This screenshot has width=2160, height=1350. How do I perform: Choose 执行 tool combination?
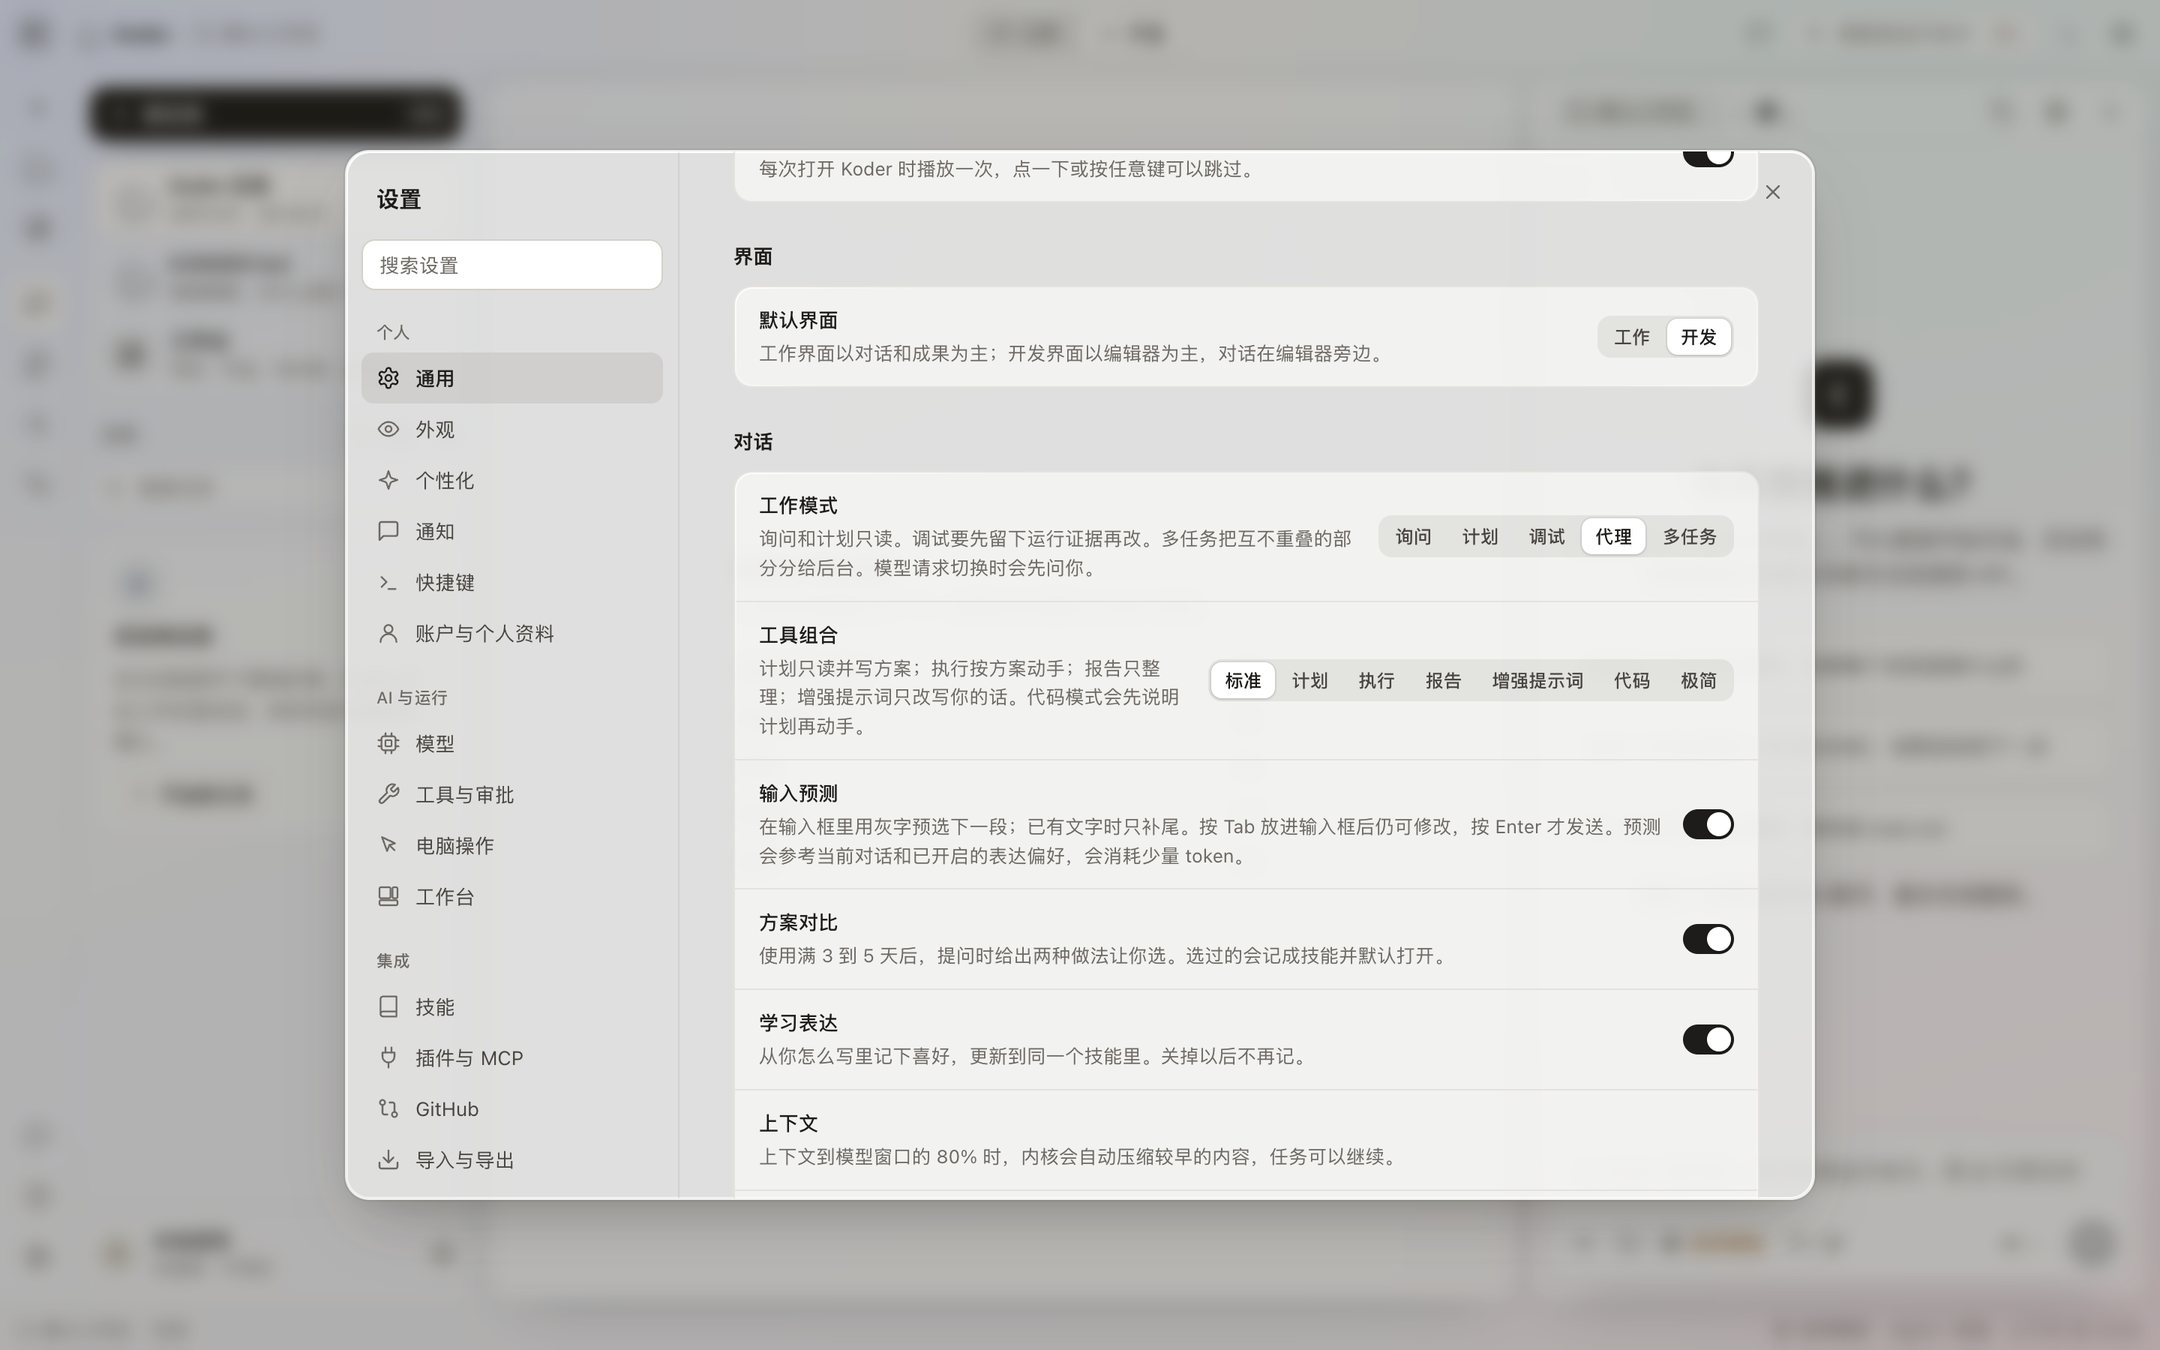coord(1376,680)
